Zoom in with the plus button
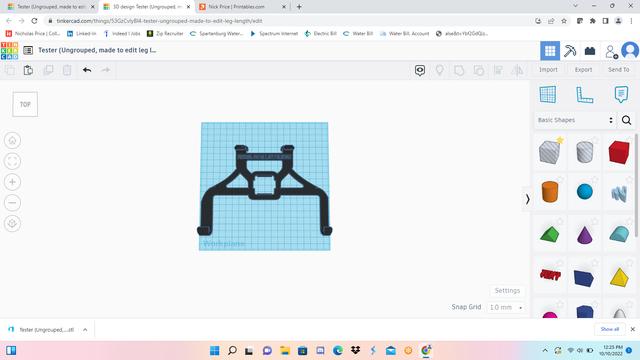This screenshot has width=640, height=360. click(12, 182)
